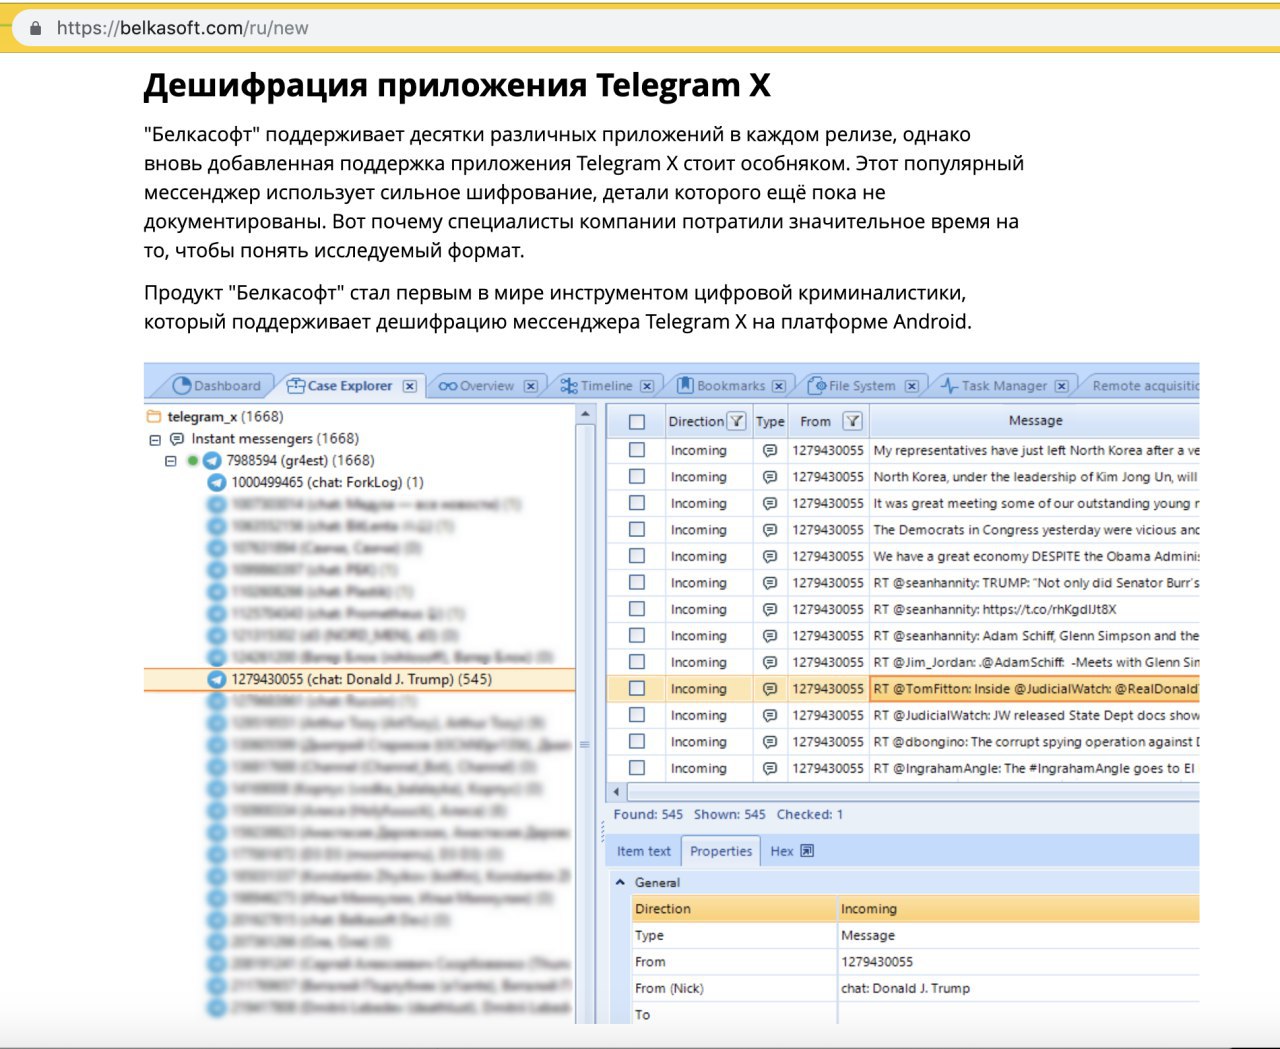Click message type icon in 'RT @JudicialWatch' row
The height and width of the screenshot is (1049, 1280).
770,716
